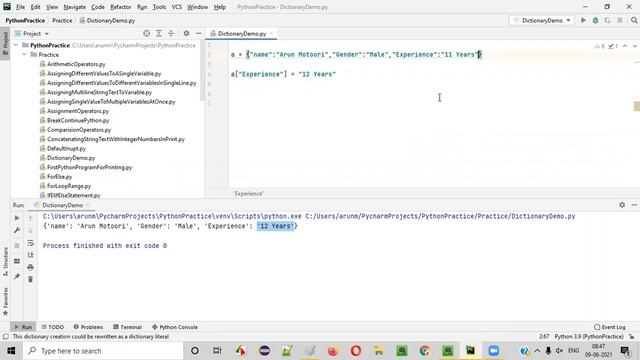Open Zoom from taskbar
The height and width of the screenshot is (360, 640).
pyautogui.click(x=493, y=351)
